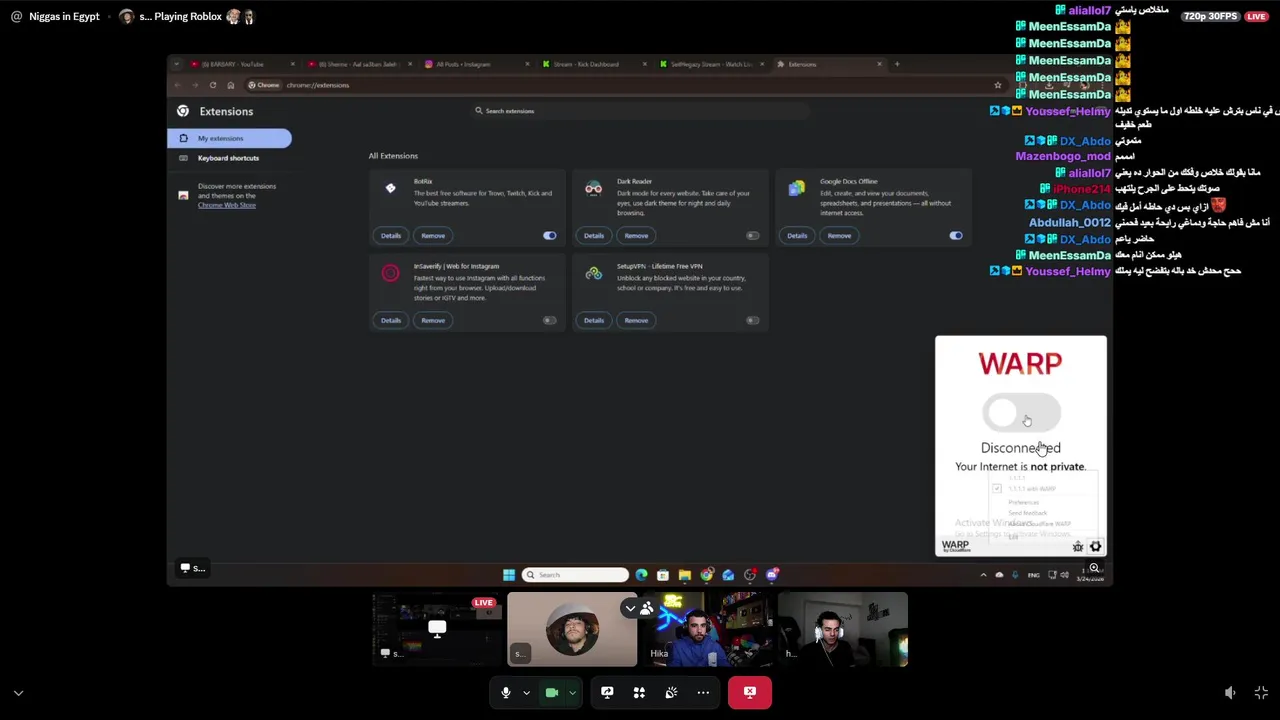Click the share screen button
Image resolution: width=1280 pixels, height=720 pixels.
607,692
